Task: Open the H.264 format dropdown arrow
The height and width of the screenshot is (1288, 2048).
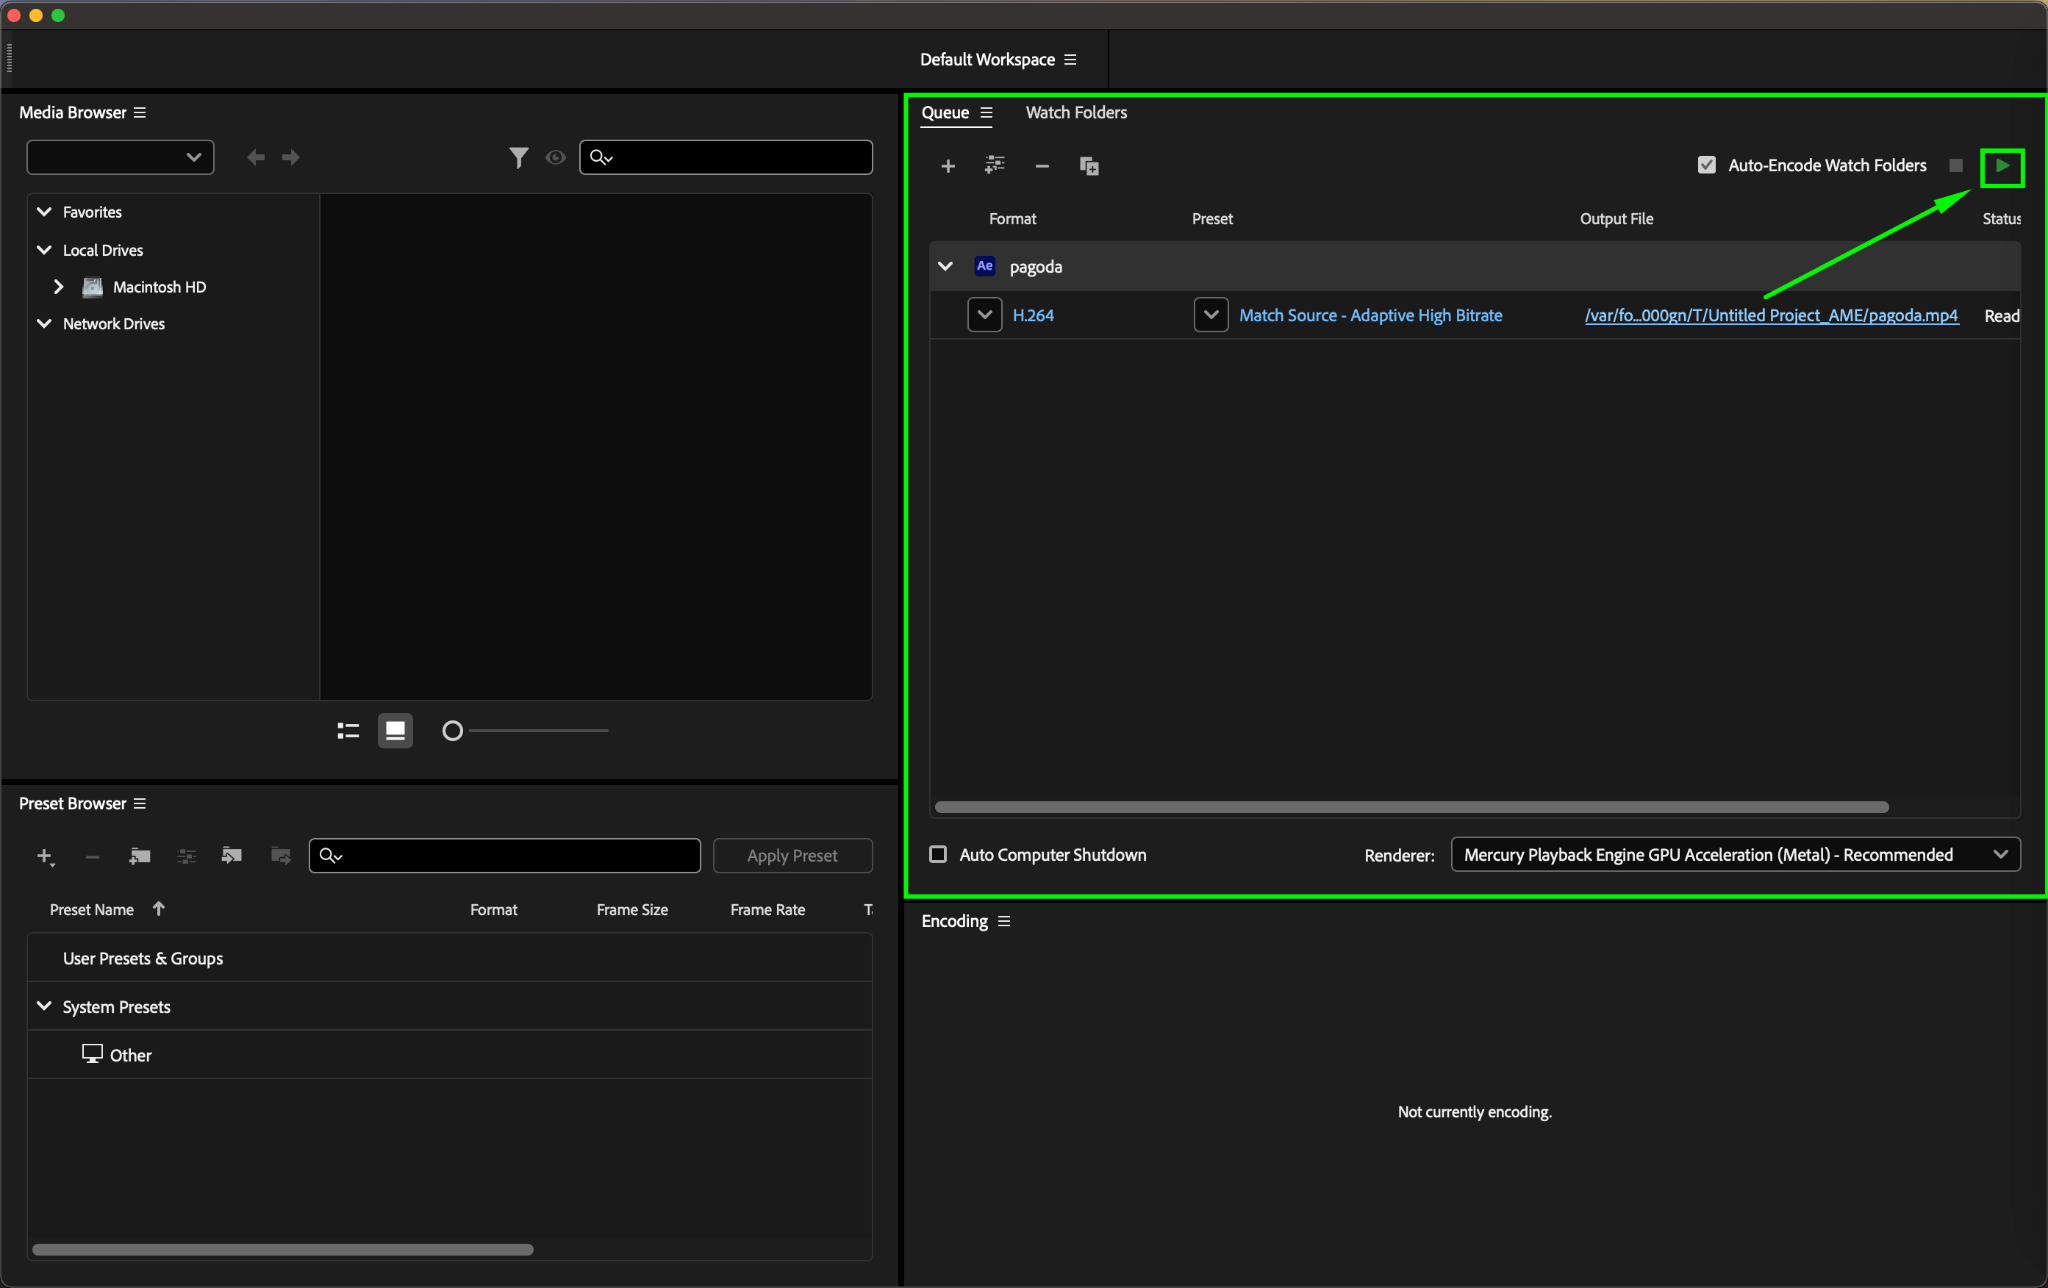Action: [984, 315]
